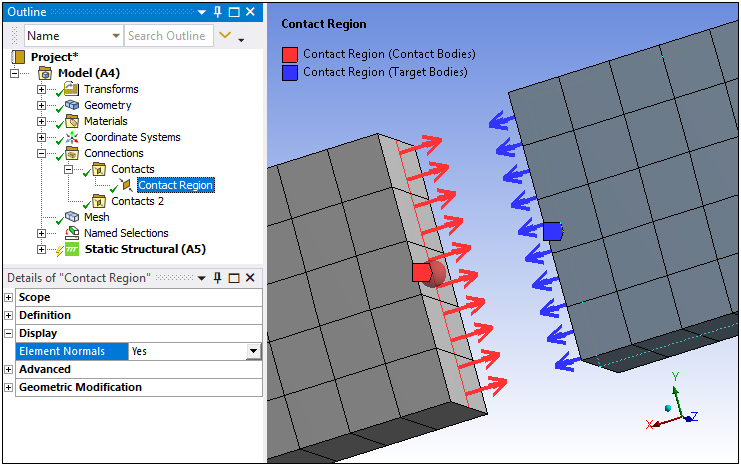Screen dimensions: 741x466
Task: Open the Name filter dropdown
Action: pyautogui.click(x=116, y=36)
